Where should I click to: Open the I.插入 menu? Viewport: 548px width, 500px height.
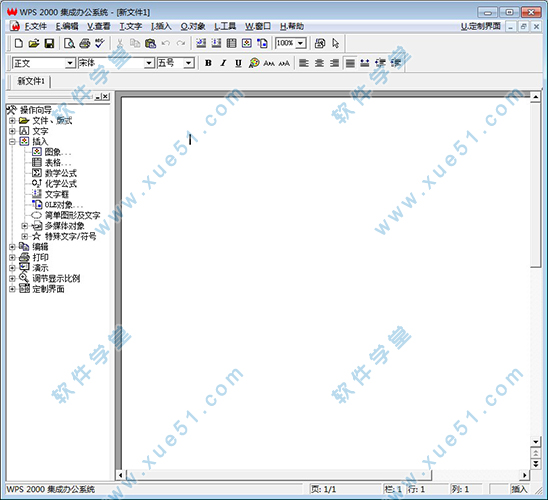(161, 27)
